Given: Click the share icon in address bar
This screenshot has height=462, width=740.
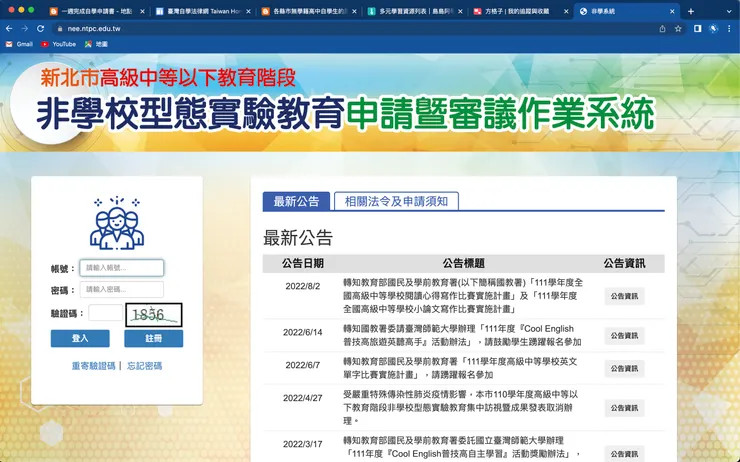Looking at the screenshot, I should (x=663, y=29).
